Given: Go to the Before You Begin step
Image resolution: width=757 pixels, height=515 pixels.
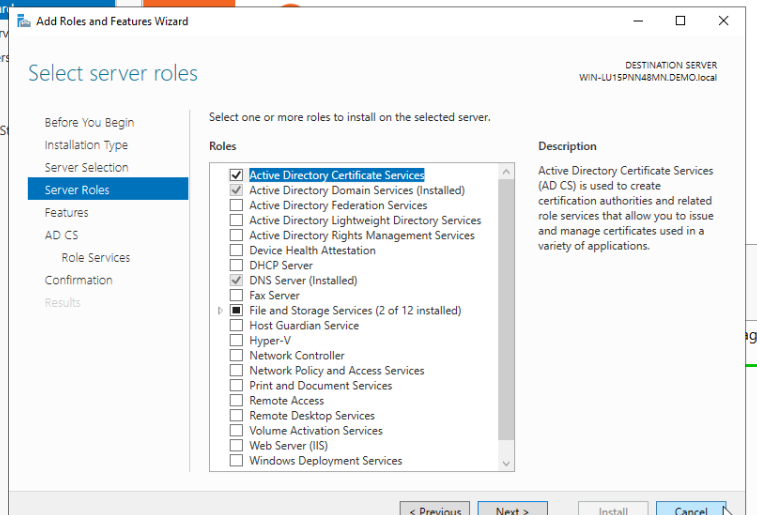Looking at the screenshot, I should click(89, 123).
